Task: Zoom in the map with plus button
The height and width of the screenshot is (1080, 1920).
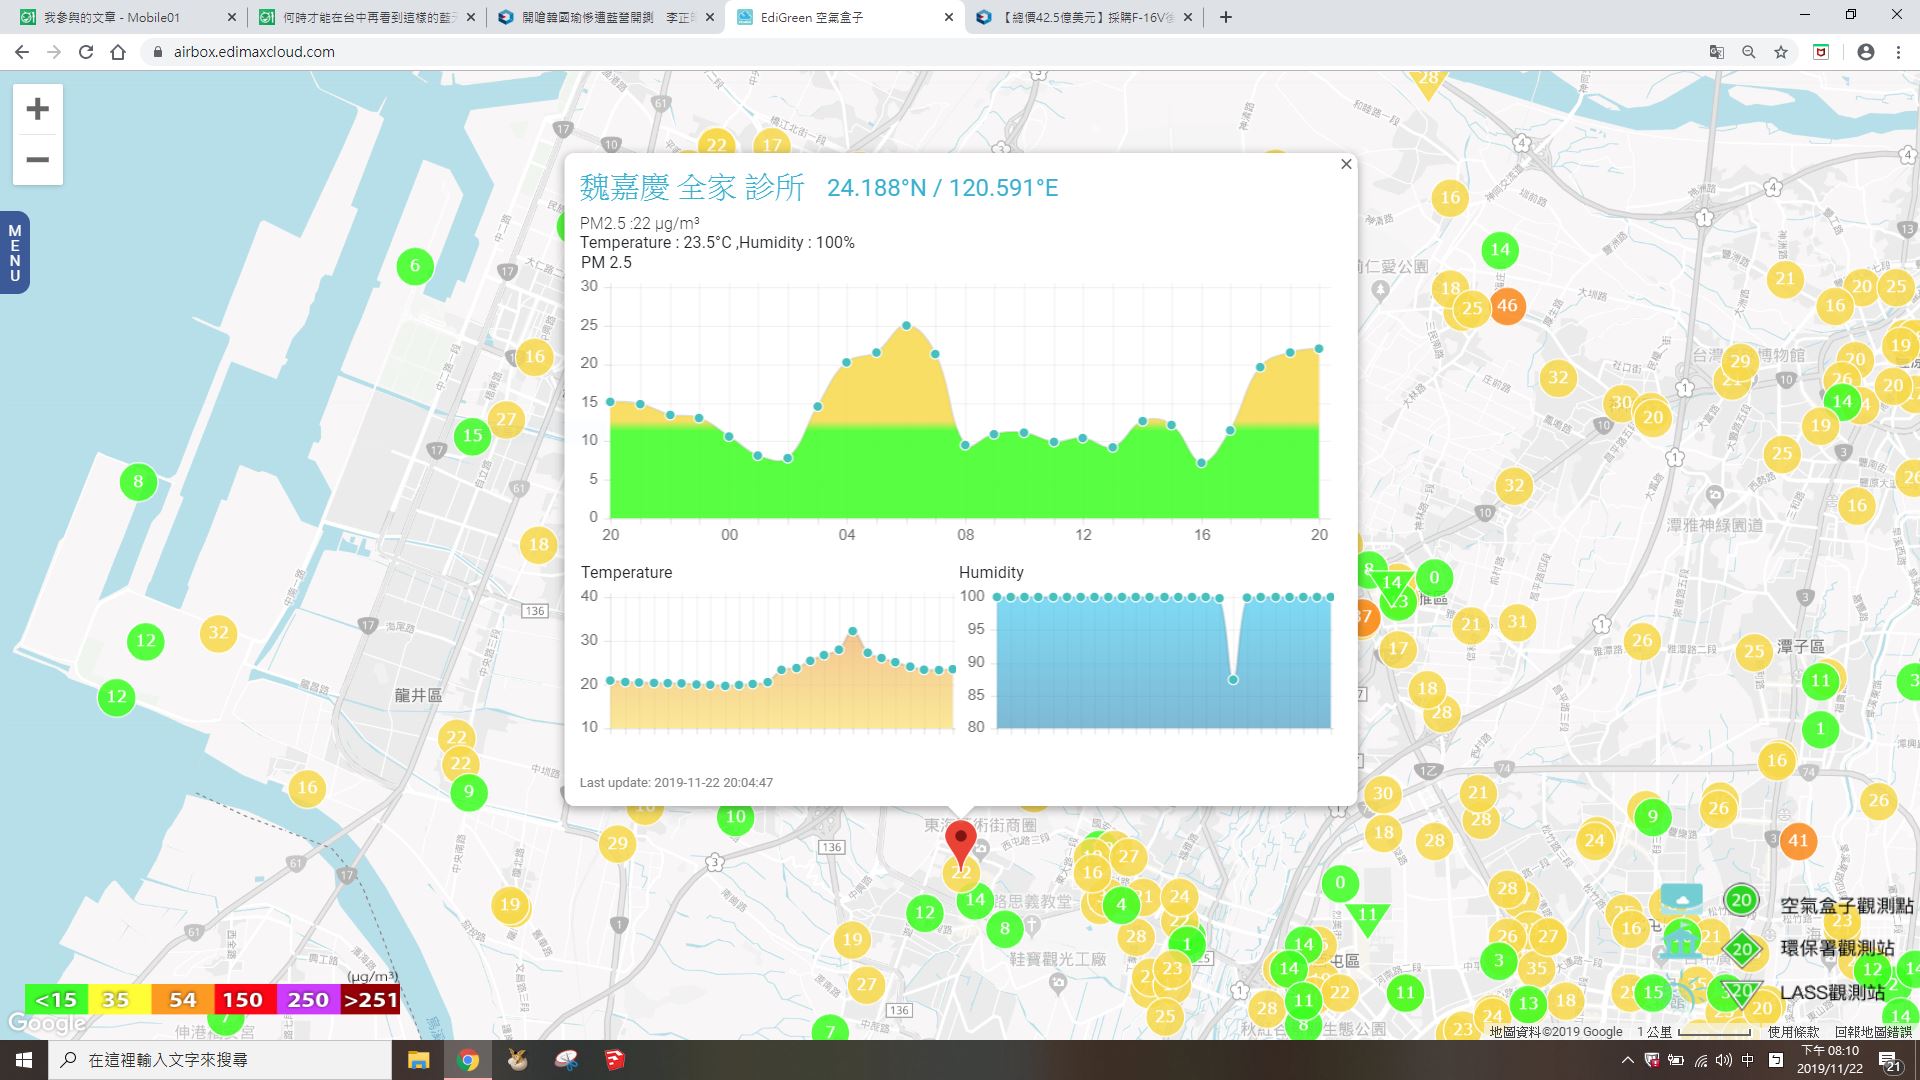Action: click(37, 109)
